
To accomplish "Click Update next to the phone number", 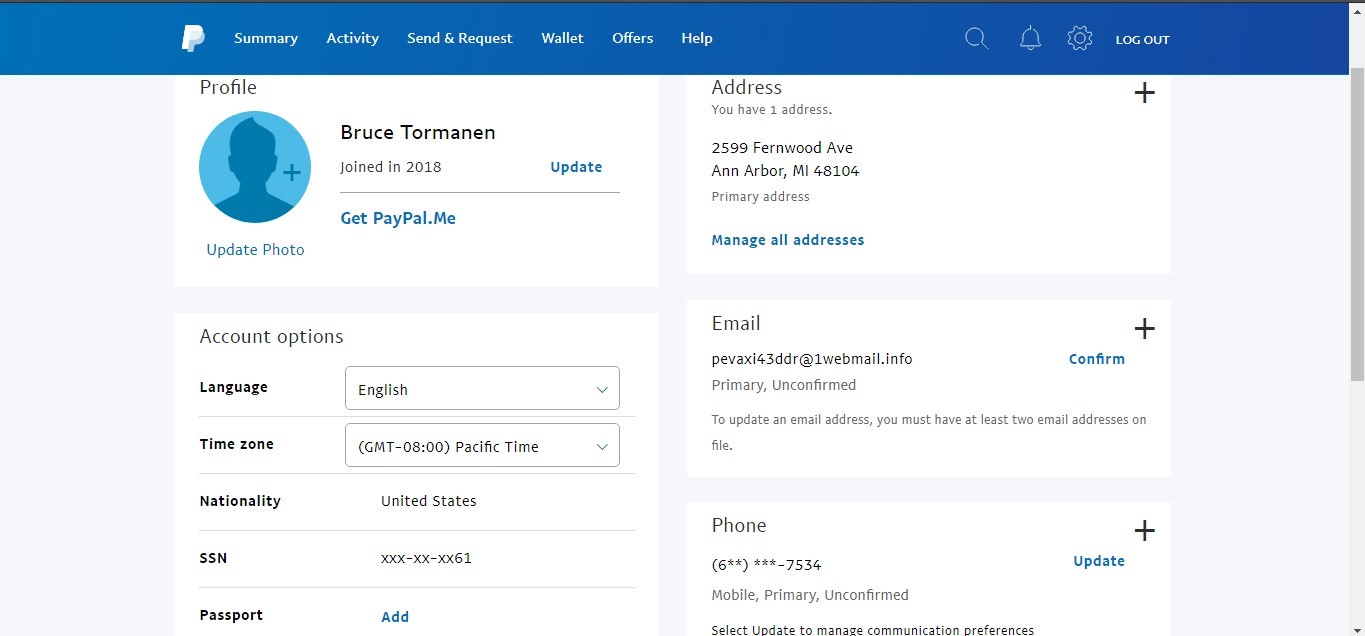I will point(1098,561).
